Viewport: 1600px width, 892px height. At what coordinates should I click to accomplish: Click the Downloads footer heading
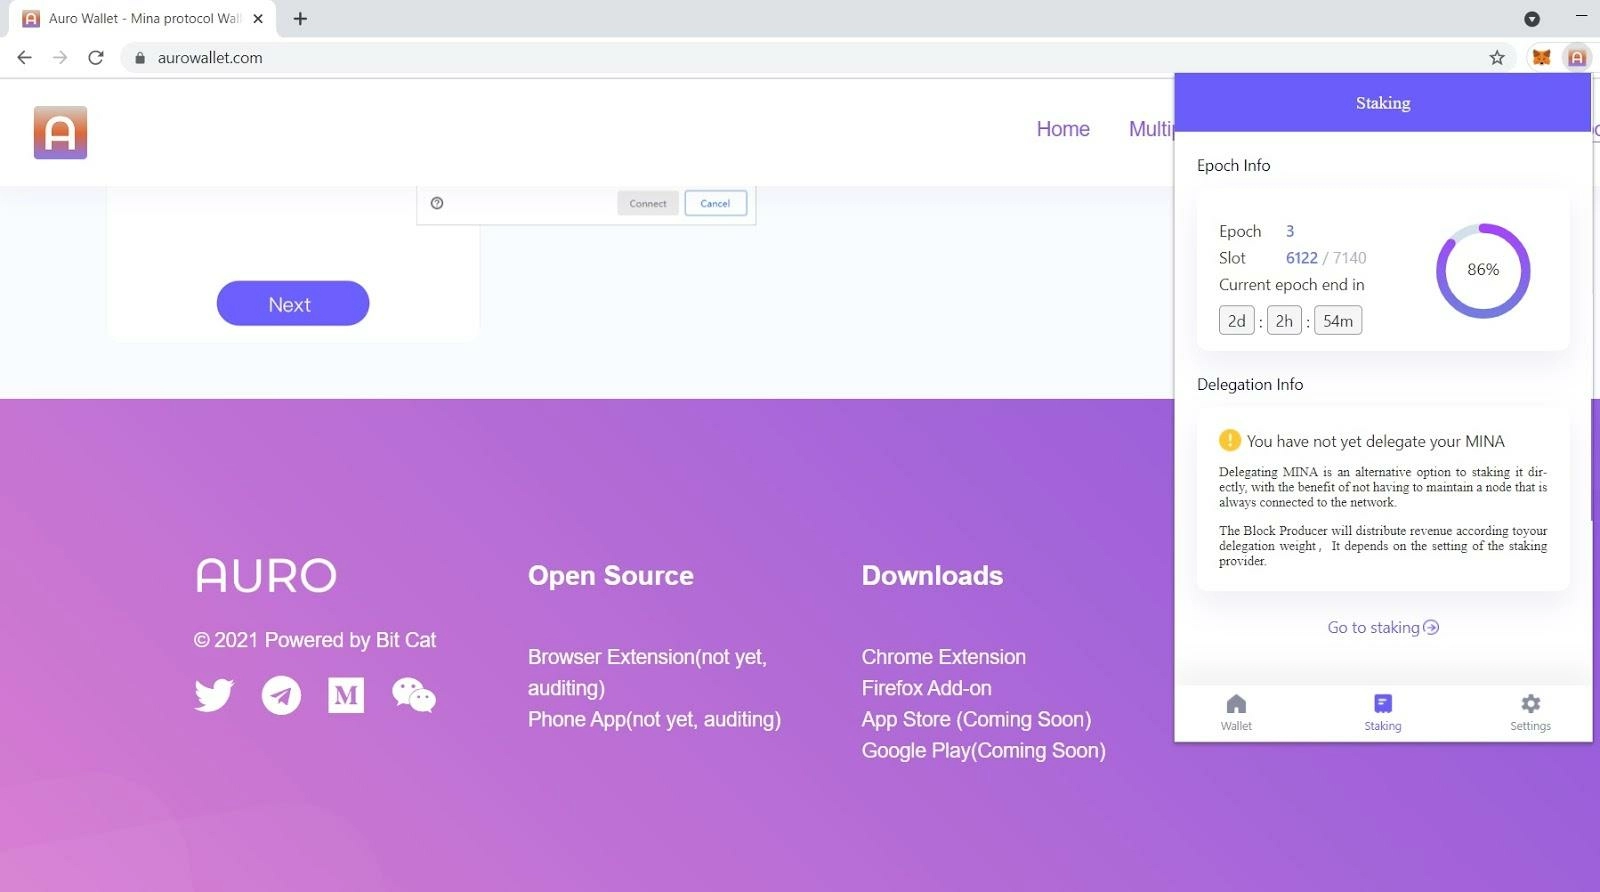coord(932,576)
